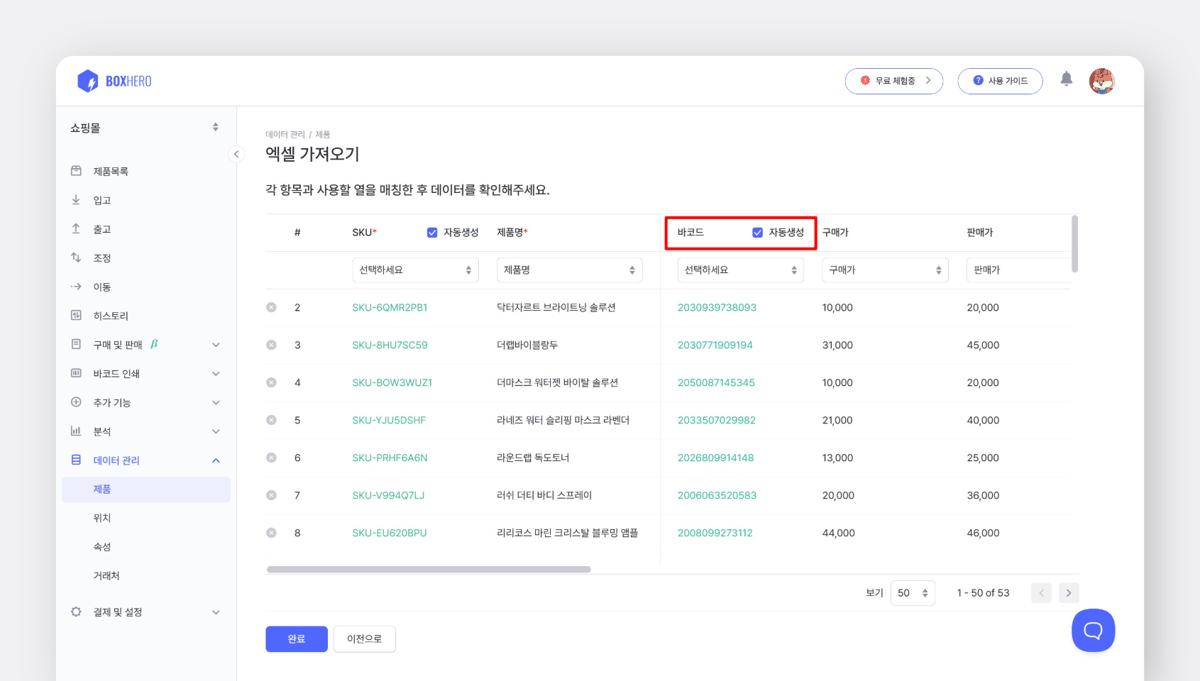Open the 선택하세요 dropdown under 바코드
Image resolution: width=1200 pixels, height=681 pixels.
coord(740,269)
